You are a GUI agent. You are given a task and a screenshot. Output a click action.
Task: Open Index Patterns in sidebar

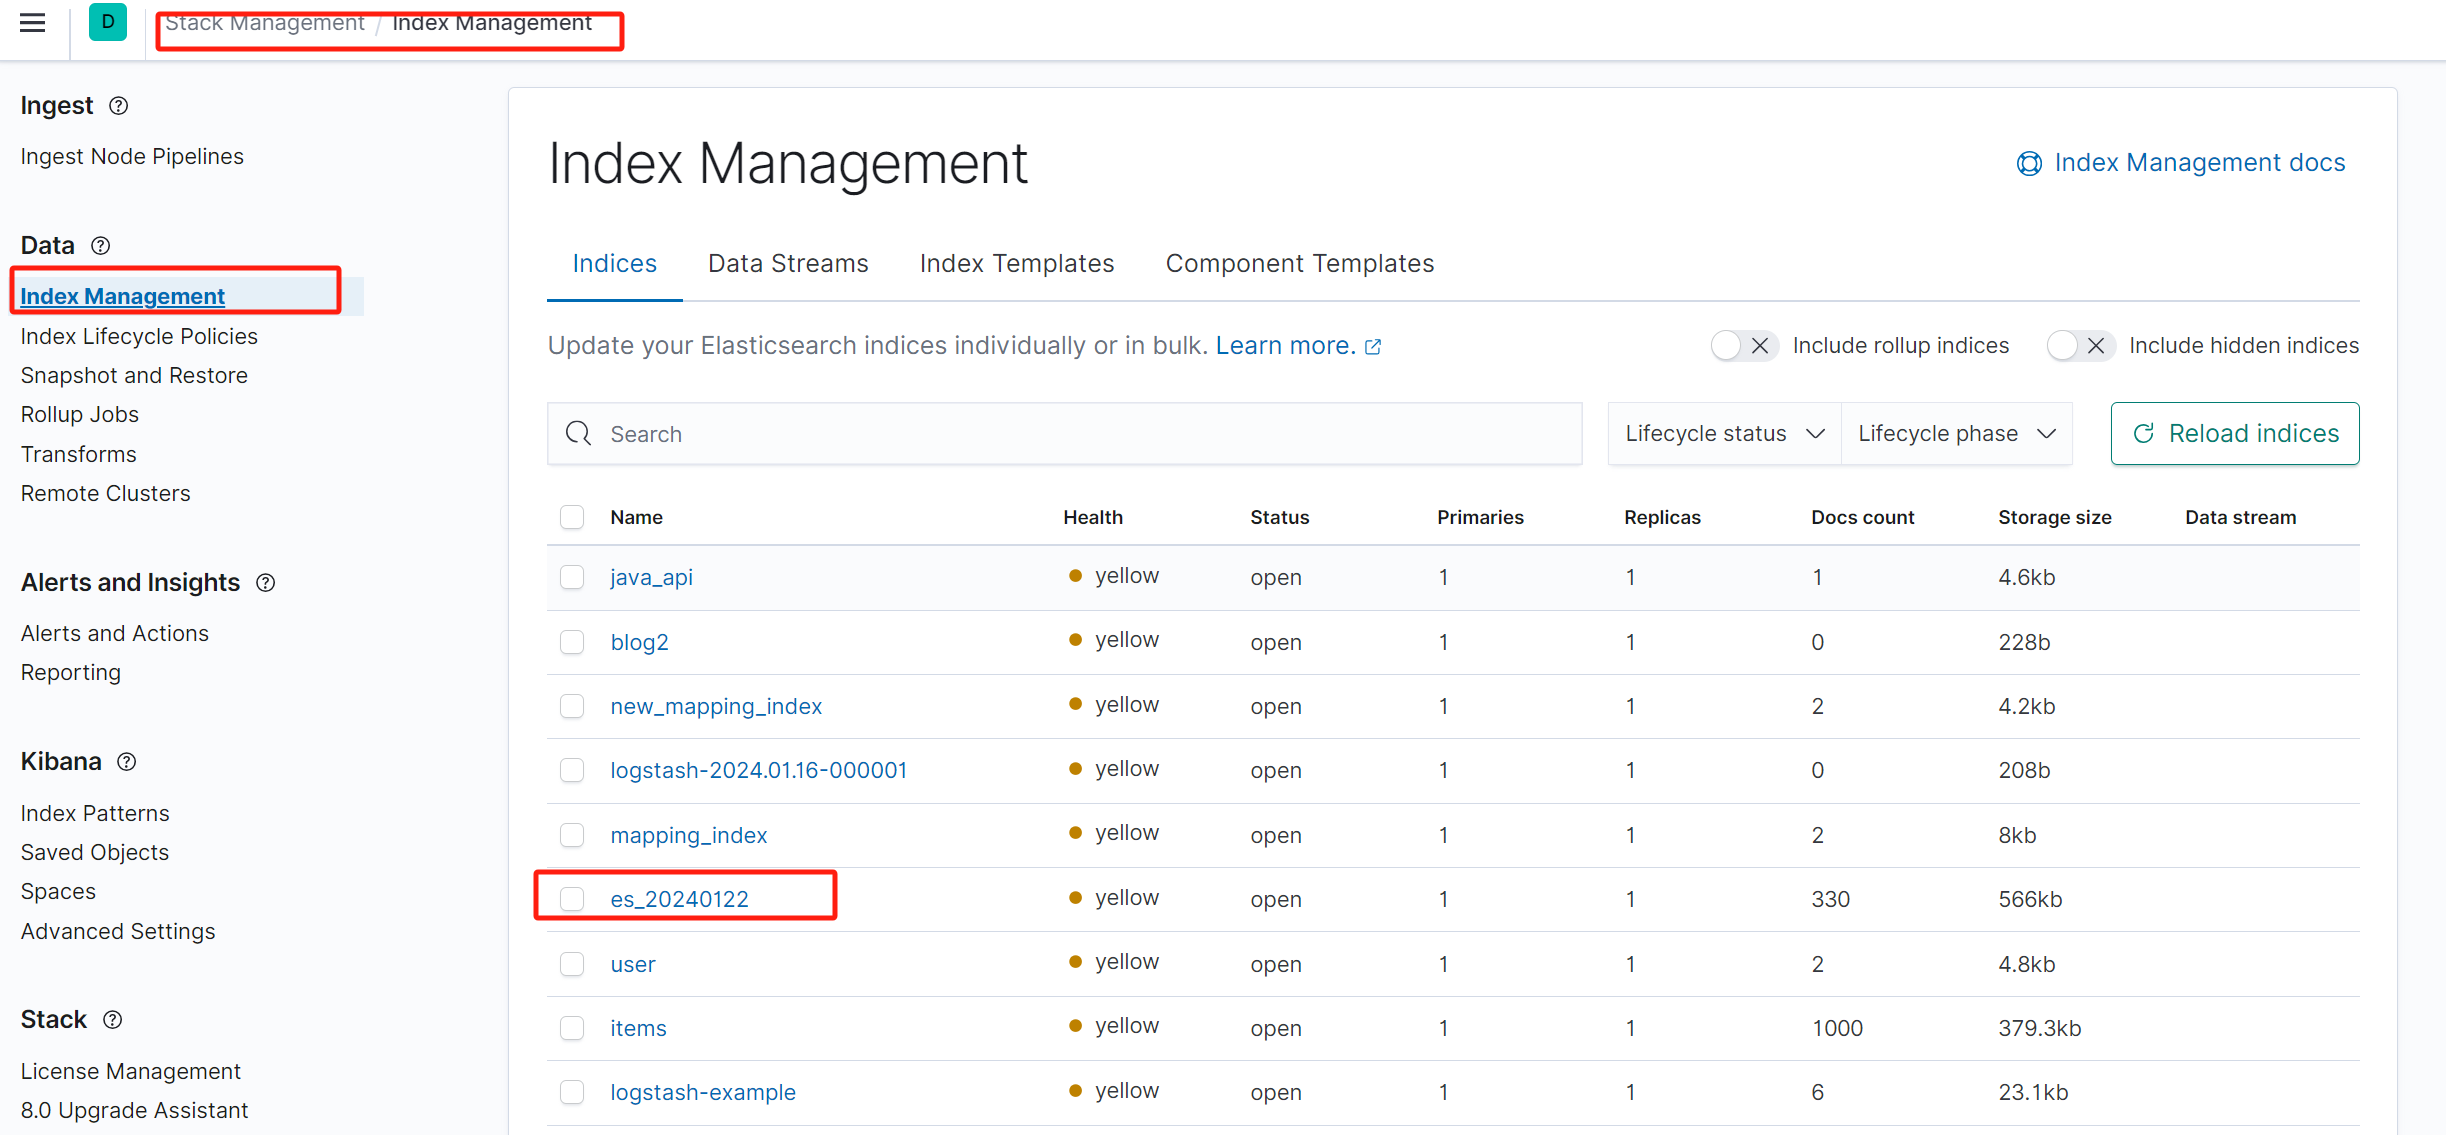coord(95,813)
